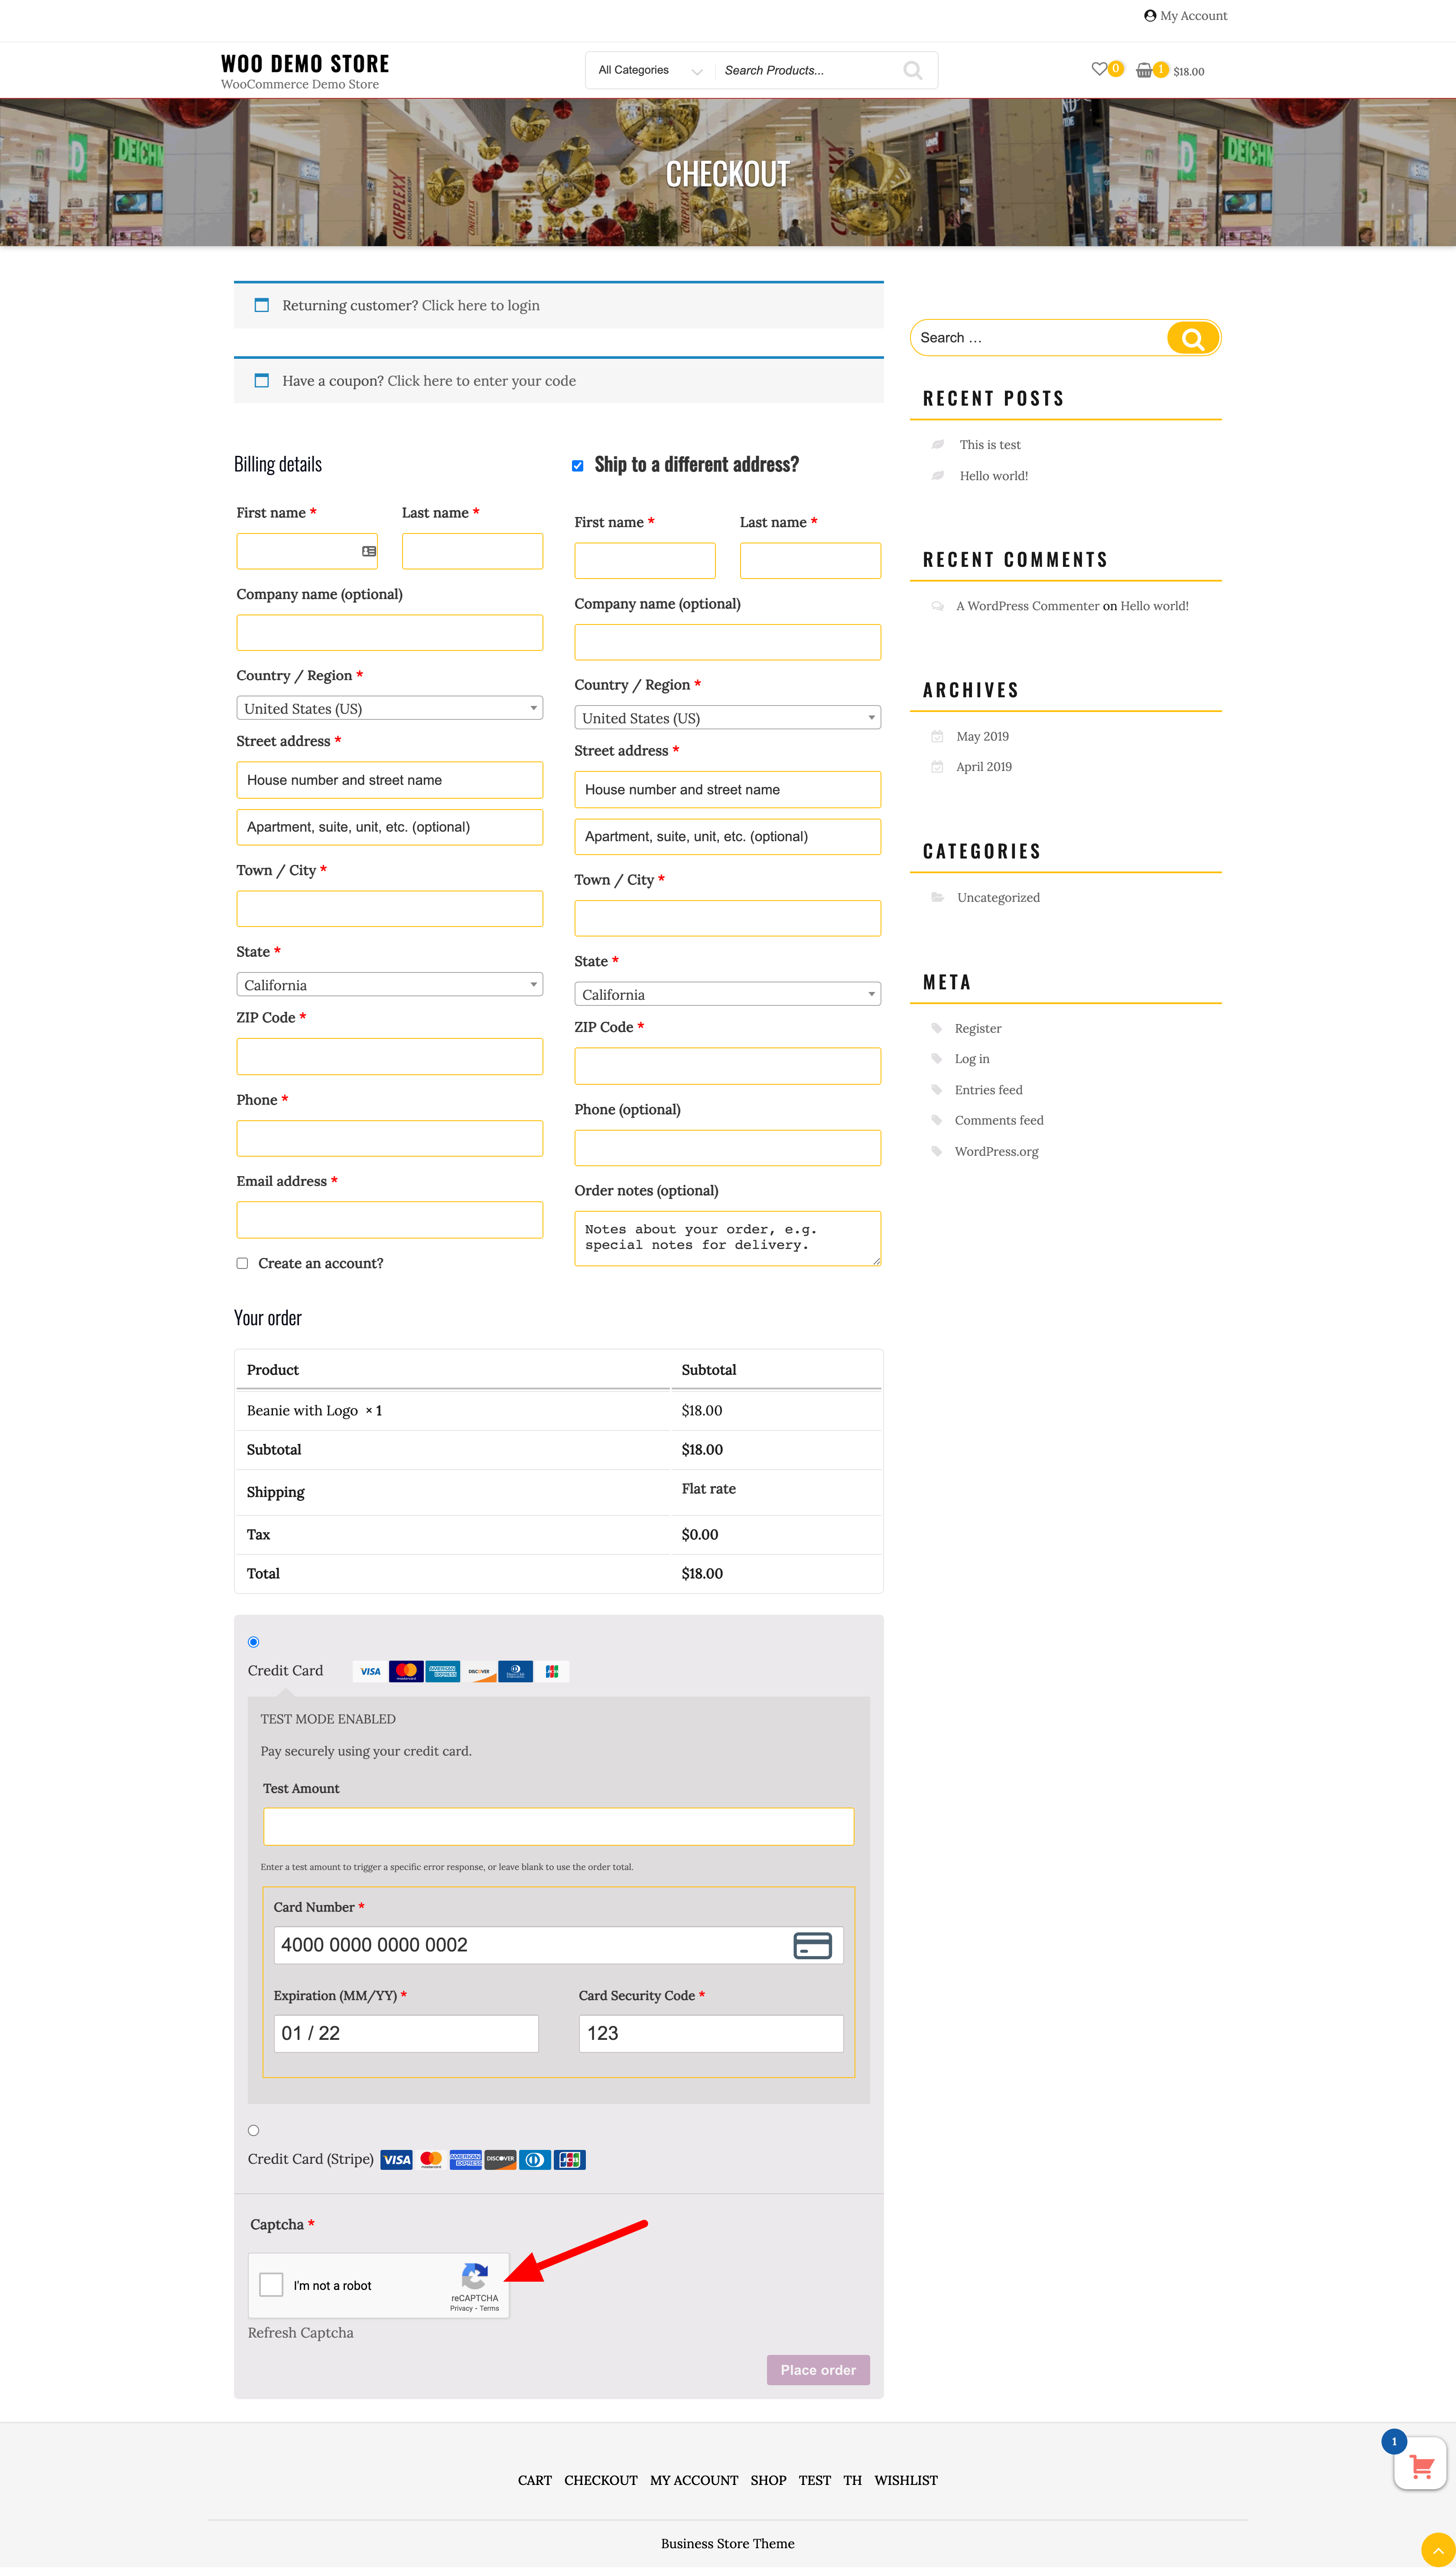The image size is (1456, 2569).
Task: Open the header cart basket icon
Action: pos(1144,70)
